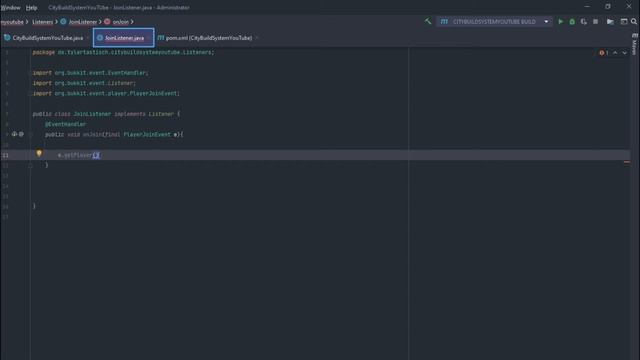Open the CITYBUILDSYSTEMYOUTUBE BUILD run configuration dropdown
The height and width of the screenshot is (360, 640).
click(494, 22)
